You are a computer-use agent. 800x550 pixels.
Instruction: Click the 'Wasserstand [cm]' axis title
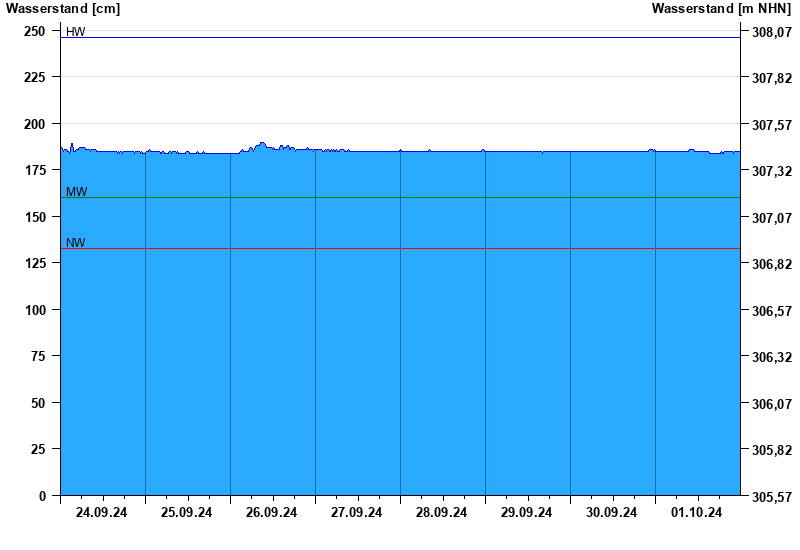tap(63, 9)
